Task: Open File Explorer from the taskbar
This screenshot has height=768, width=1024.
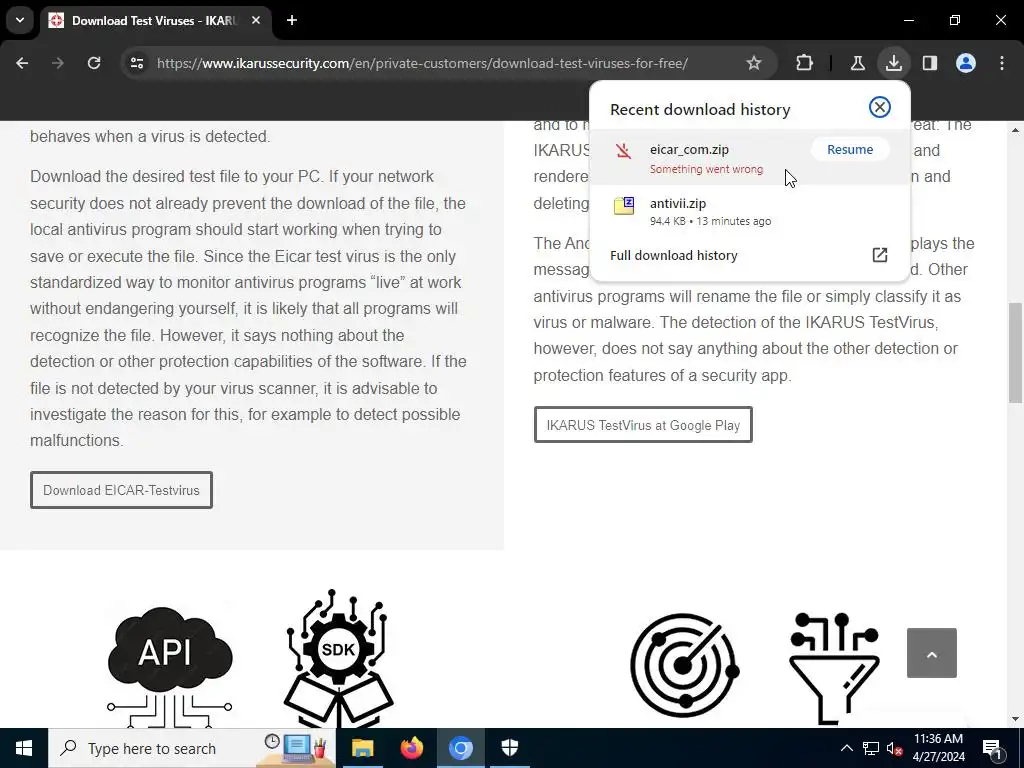Action: [362, 748]
